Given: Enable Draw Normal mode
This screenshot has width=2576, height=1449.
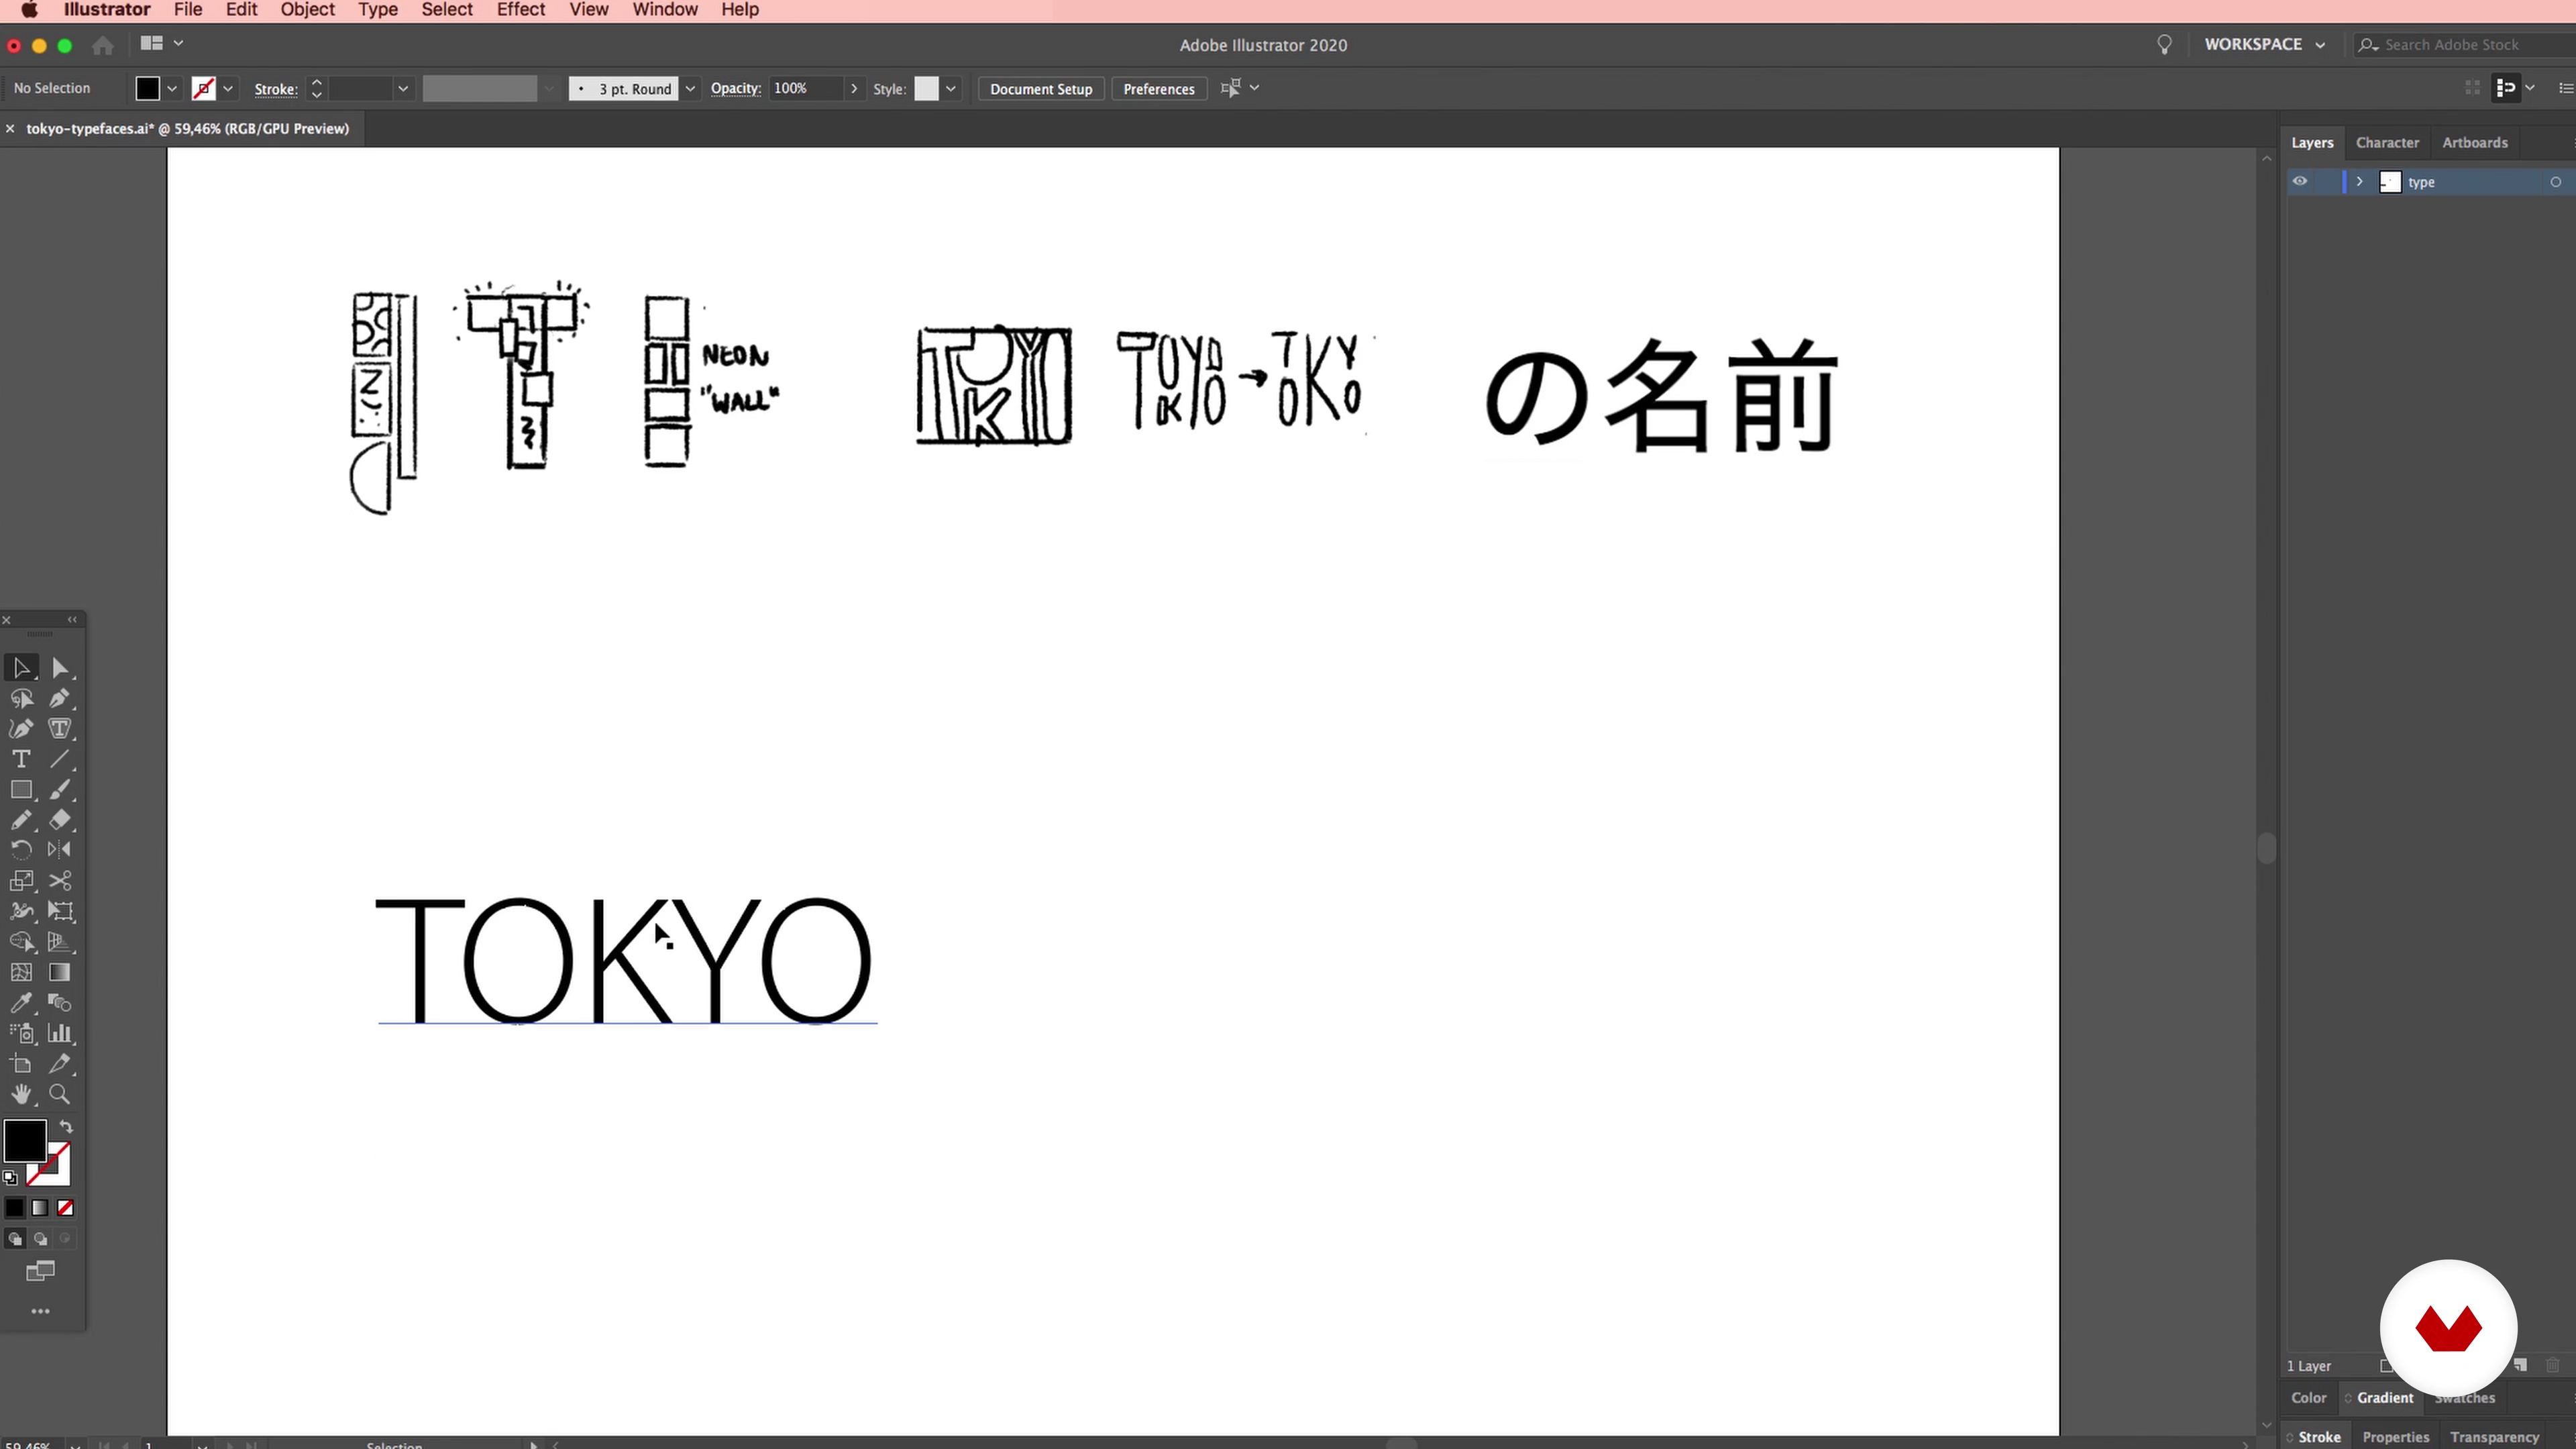Looking at the screenshot, I should pyautogui.click(x=14, y=1239).
